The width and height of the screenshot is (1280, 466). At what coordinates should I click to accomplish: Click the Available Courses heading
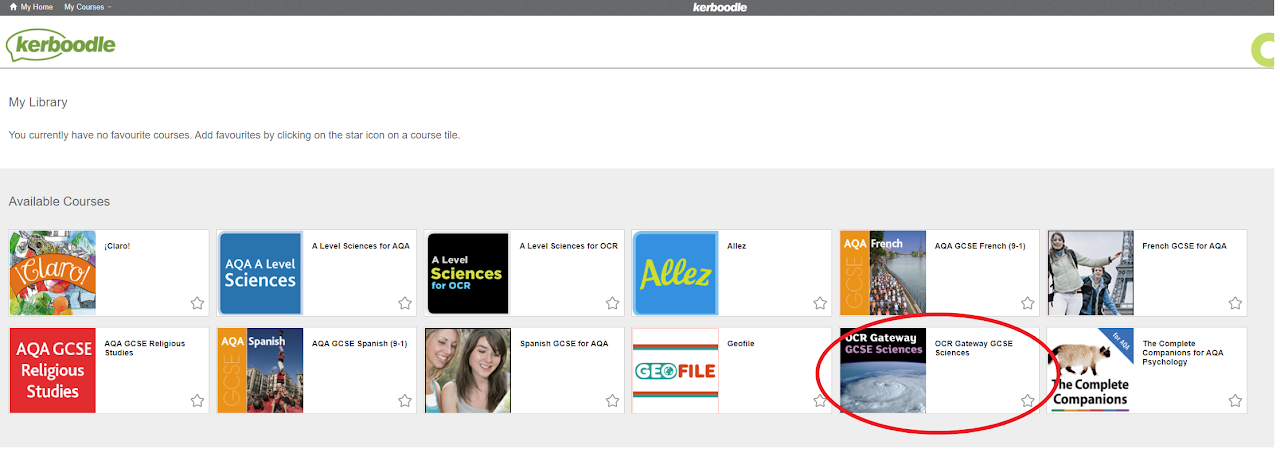(x=59, y=202)
